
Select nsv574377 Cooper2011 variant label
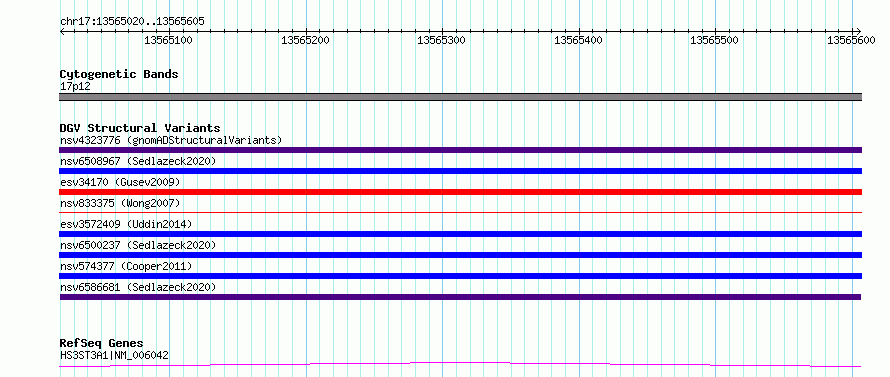tap(126, 266)
